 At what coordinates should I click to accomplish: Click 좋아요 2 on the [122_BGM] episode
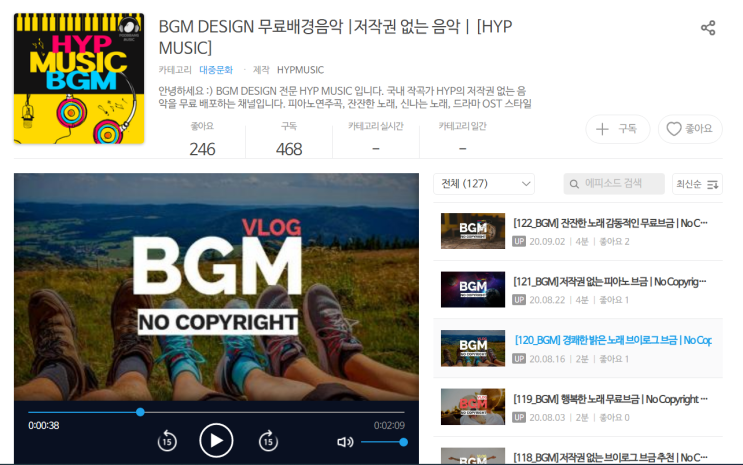(x=614, y=242)
